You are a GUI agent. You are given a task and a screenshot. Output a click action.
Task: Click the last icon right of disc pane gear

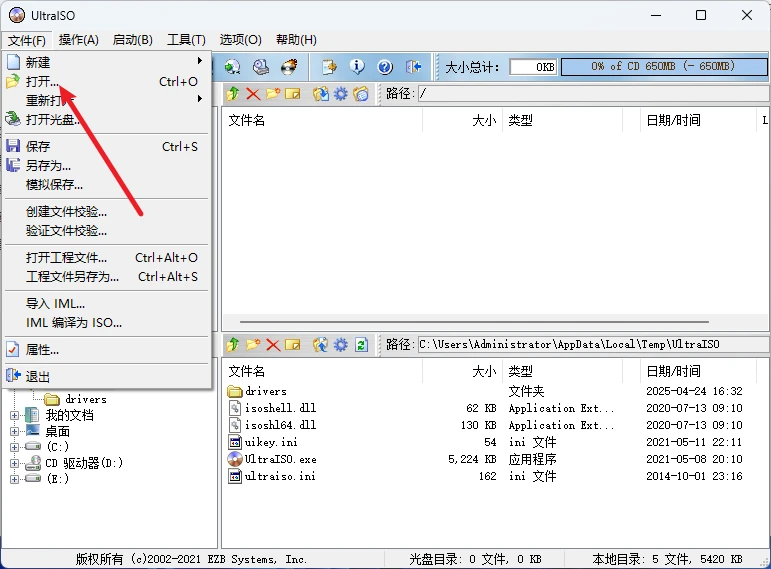(360, 93)
